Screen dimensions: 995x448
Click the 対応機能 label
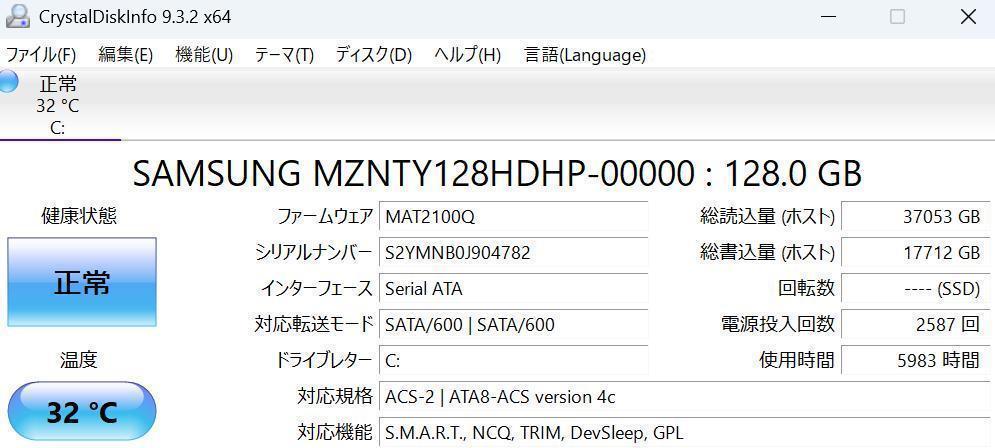click(x=335, y=433)
